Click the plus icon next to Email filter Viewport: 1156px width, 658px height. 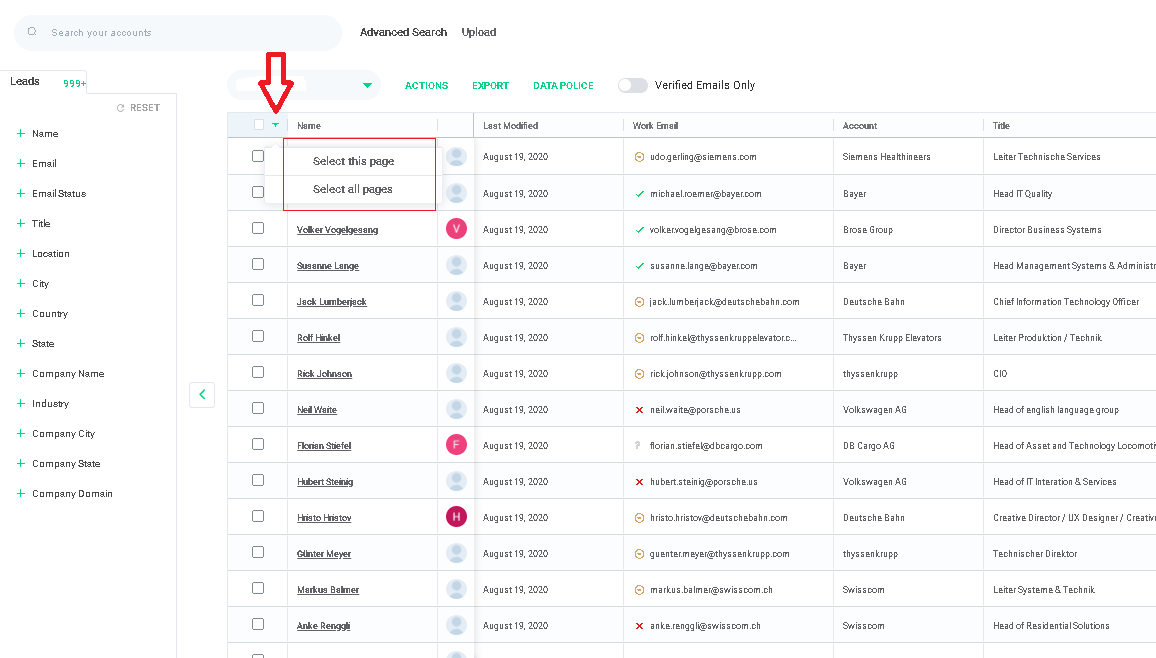[20, 163]
